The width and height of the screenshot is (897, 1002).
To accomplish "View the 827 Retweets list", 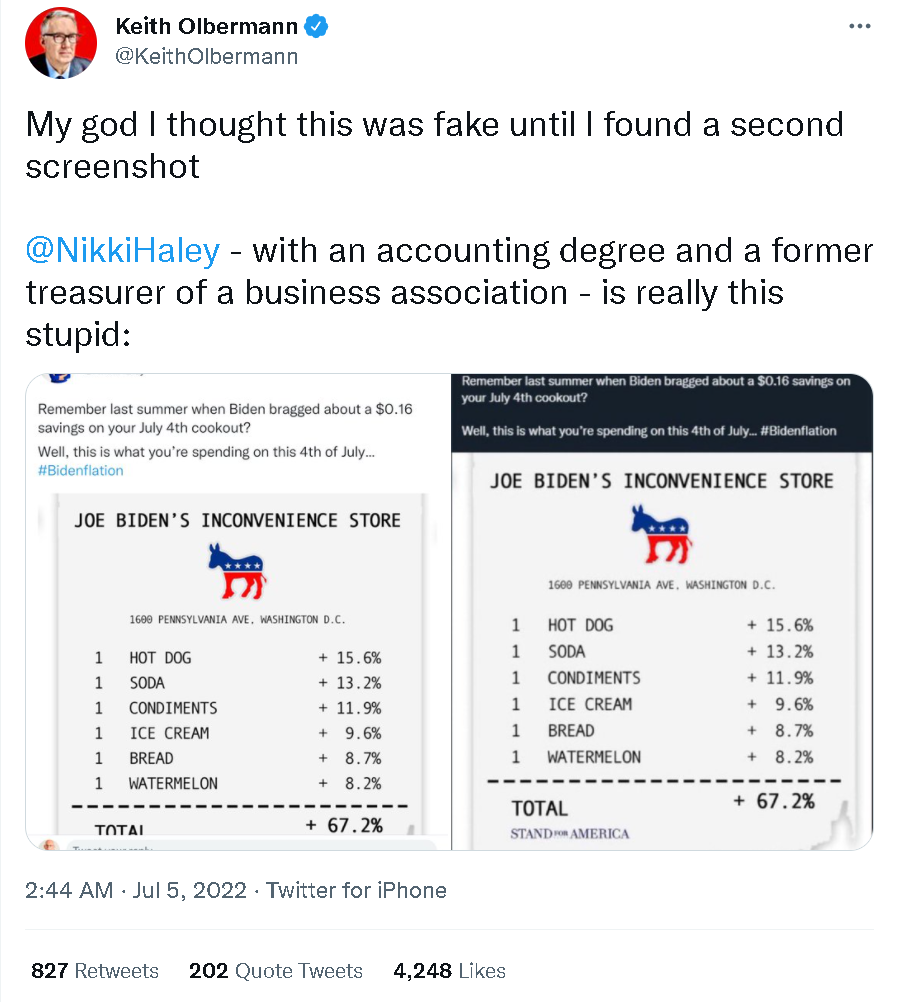I will pos(95,971).
